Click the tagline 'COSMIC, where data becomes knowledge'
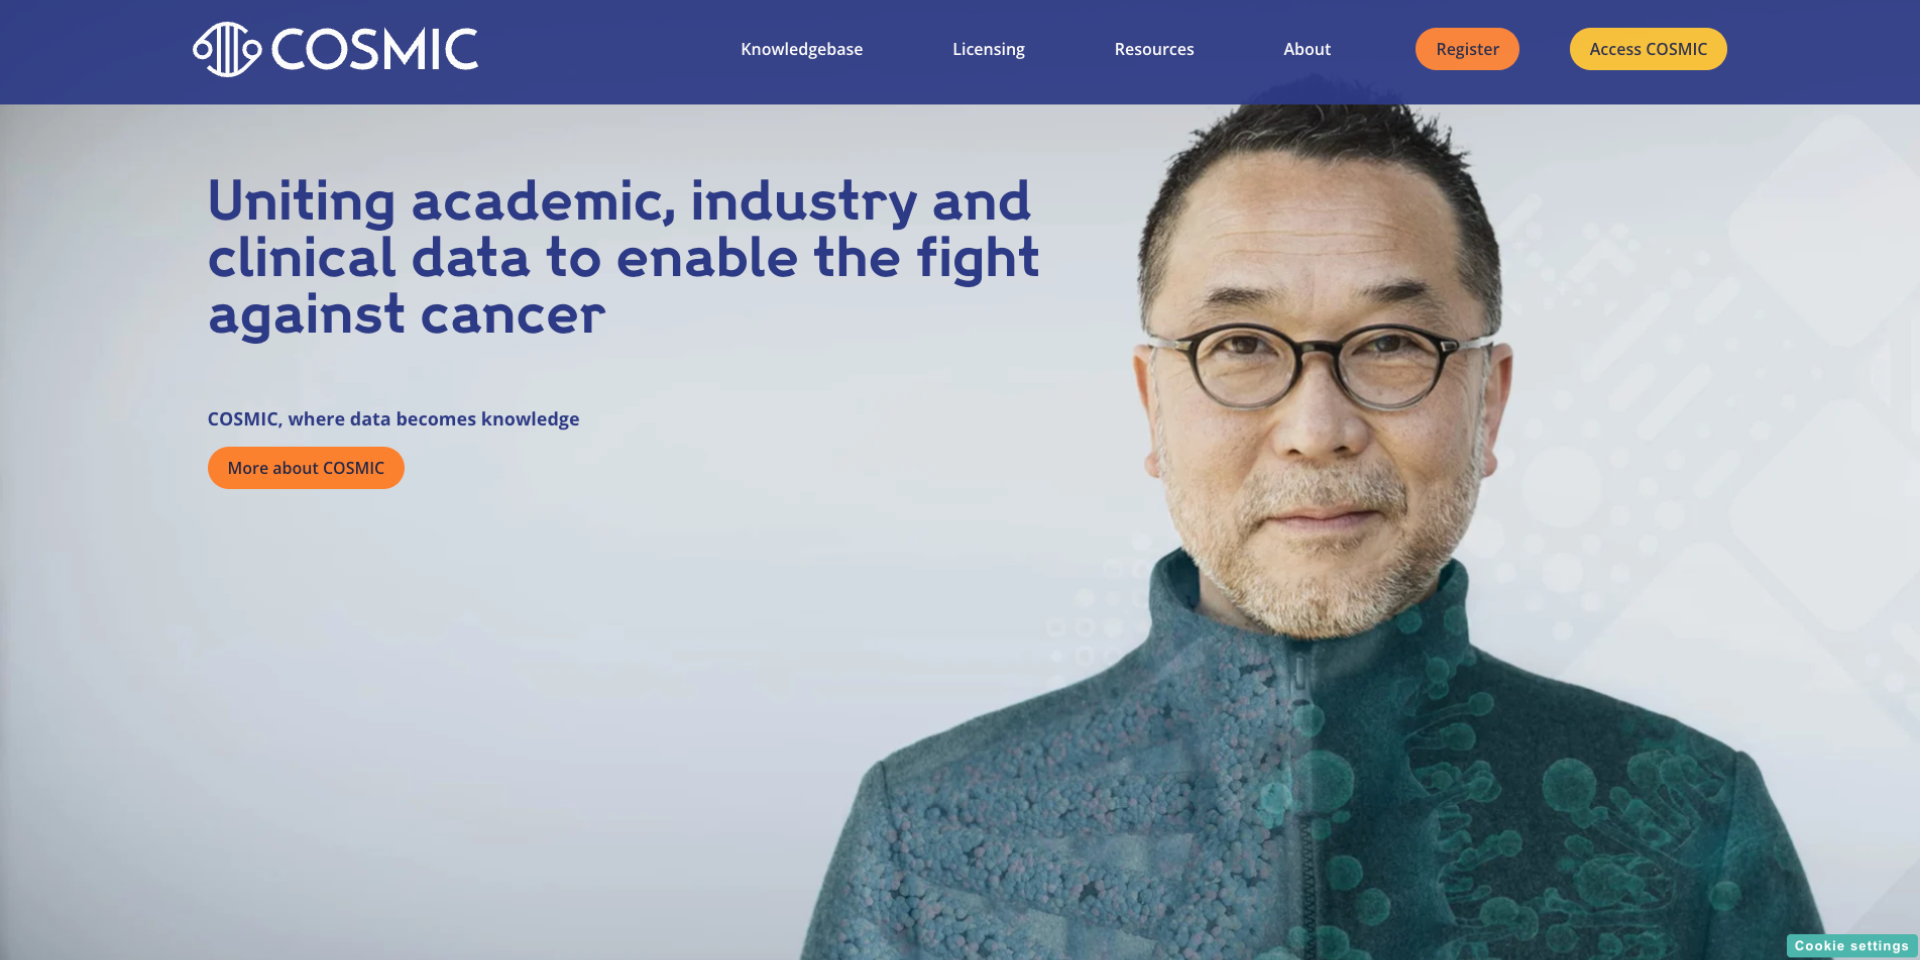 pos(393,419)
